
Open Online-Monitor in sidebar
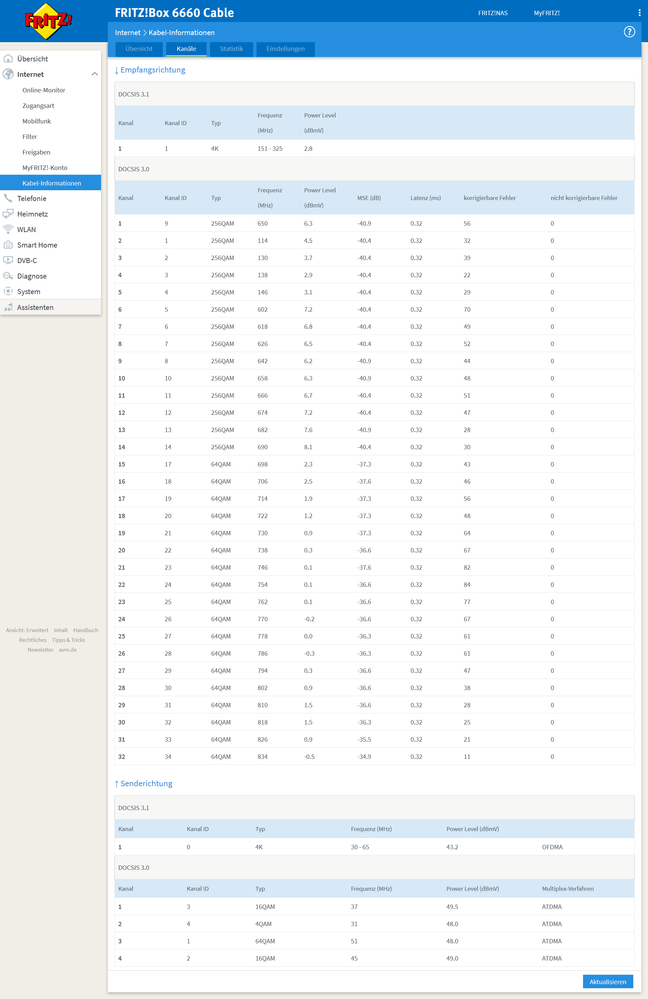point(44,90)
